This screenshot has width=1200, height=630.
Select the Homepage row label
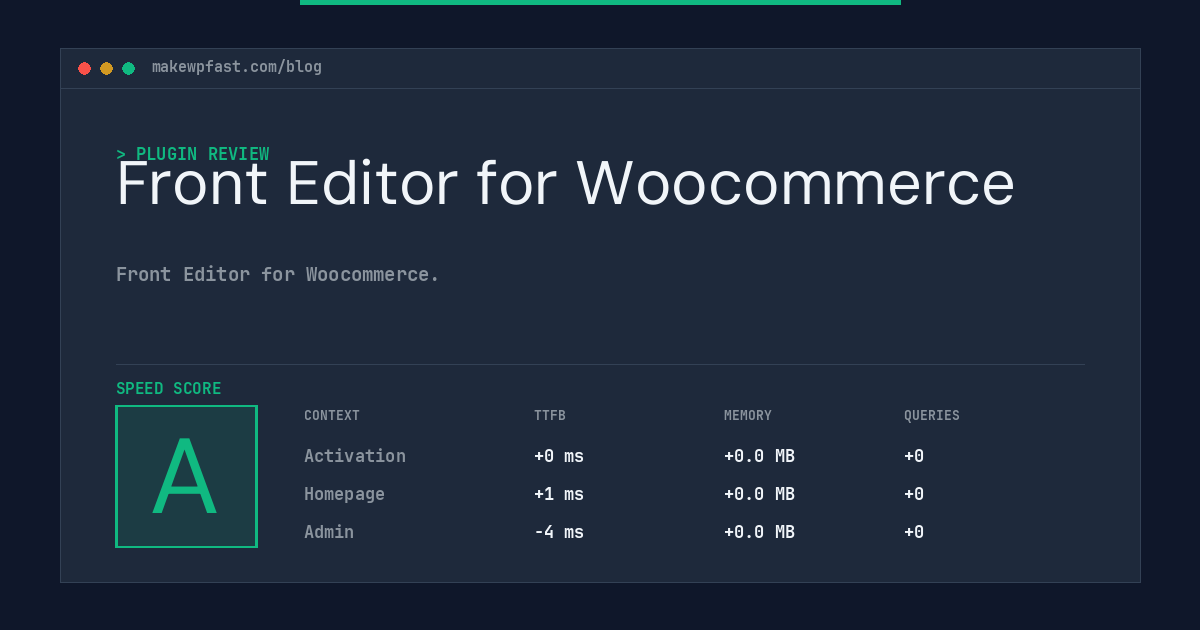coord(344,494)
